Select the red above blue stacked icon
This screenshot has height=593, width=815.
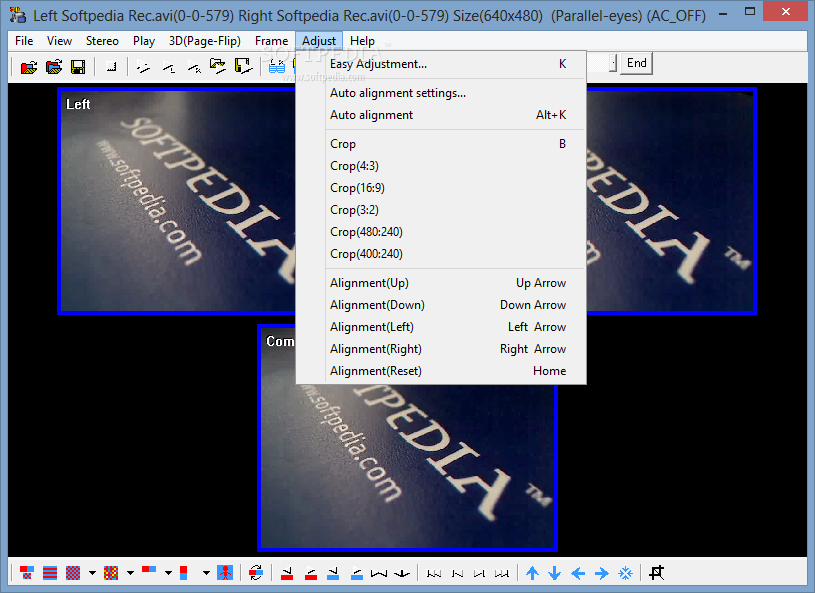tap(183, 573)
